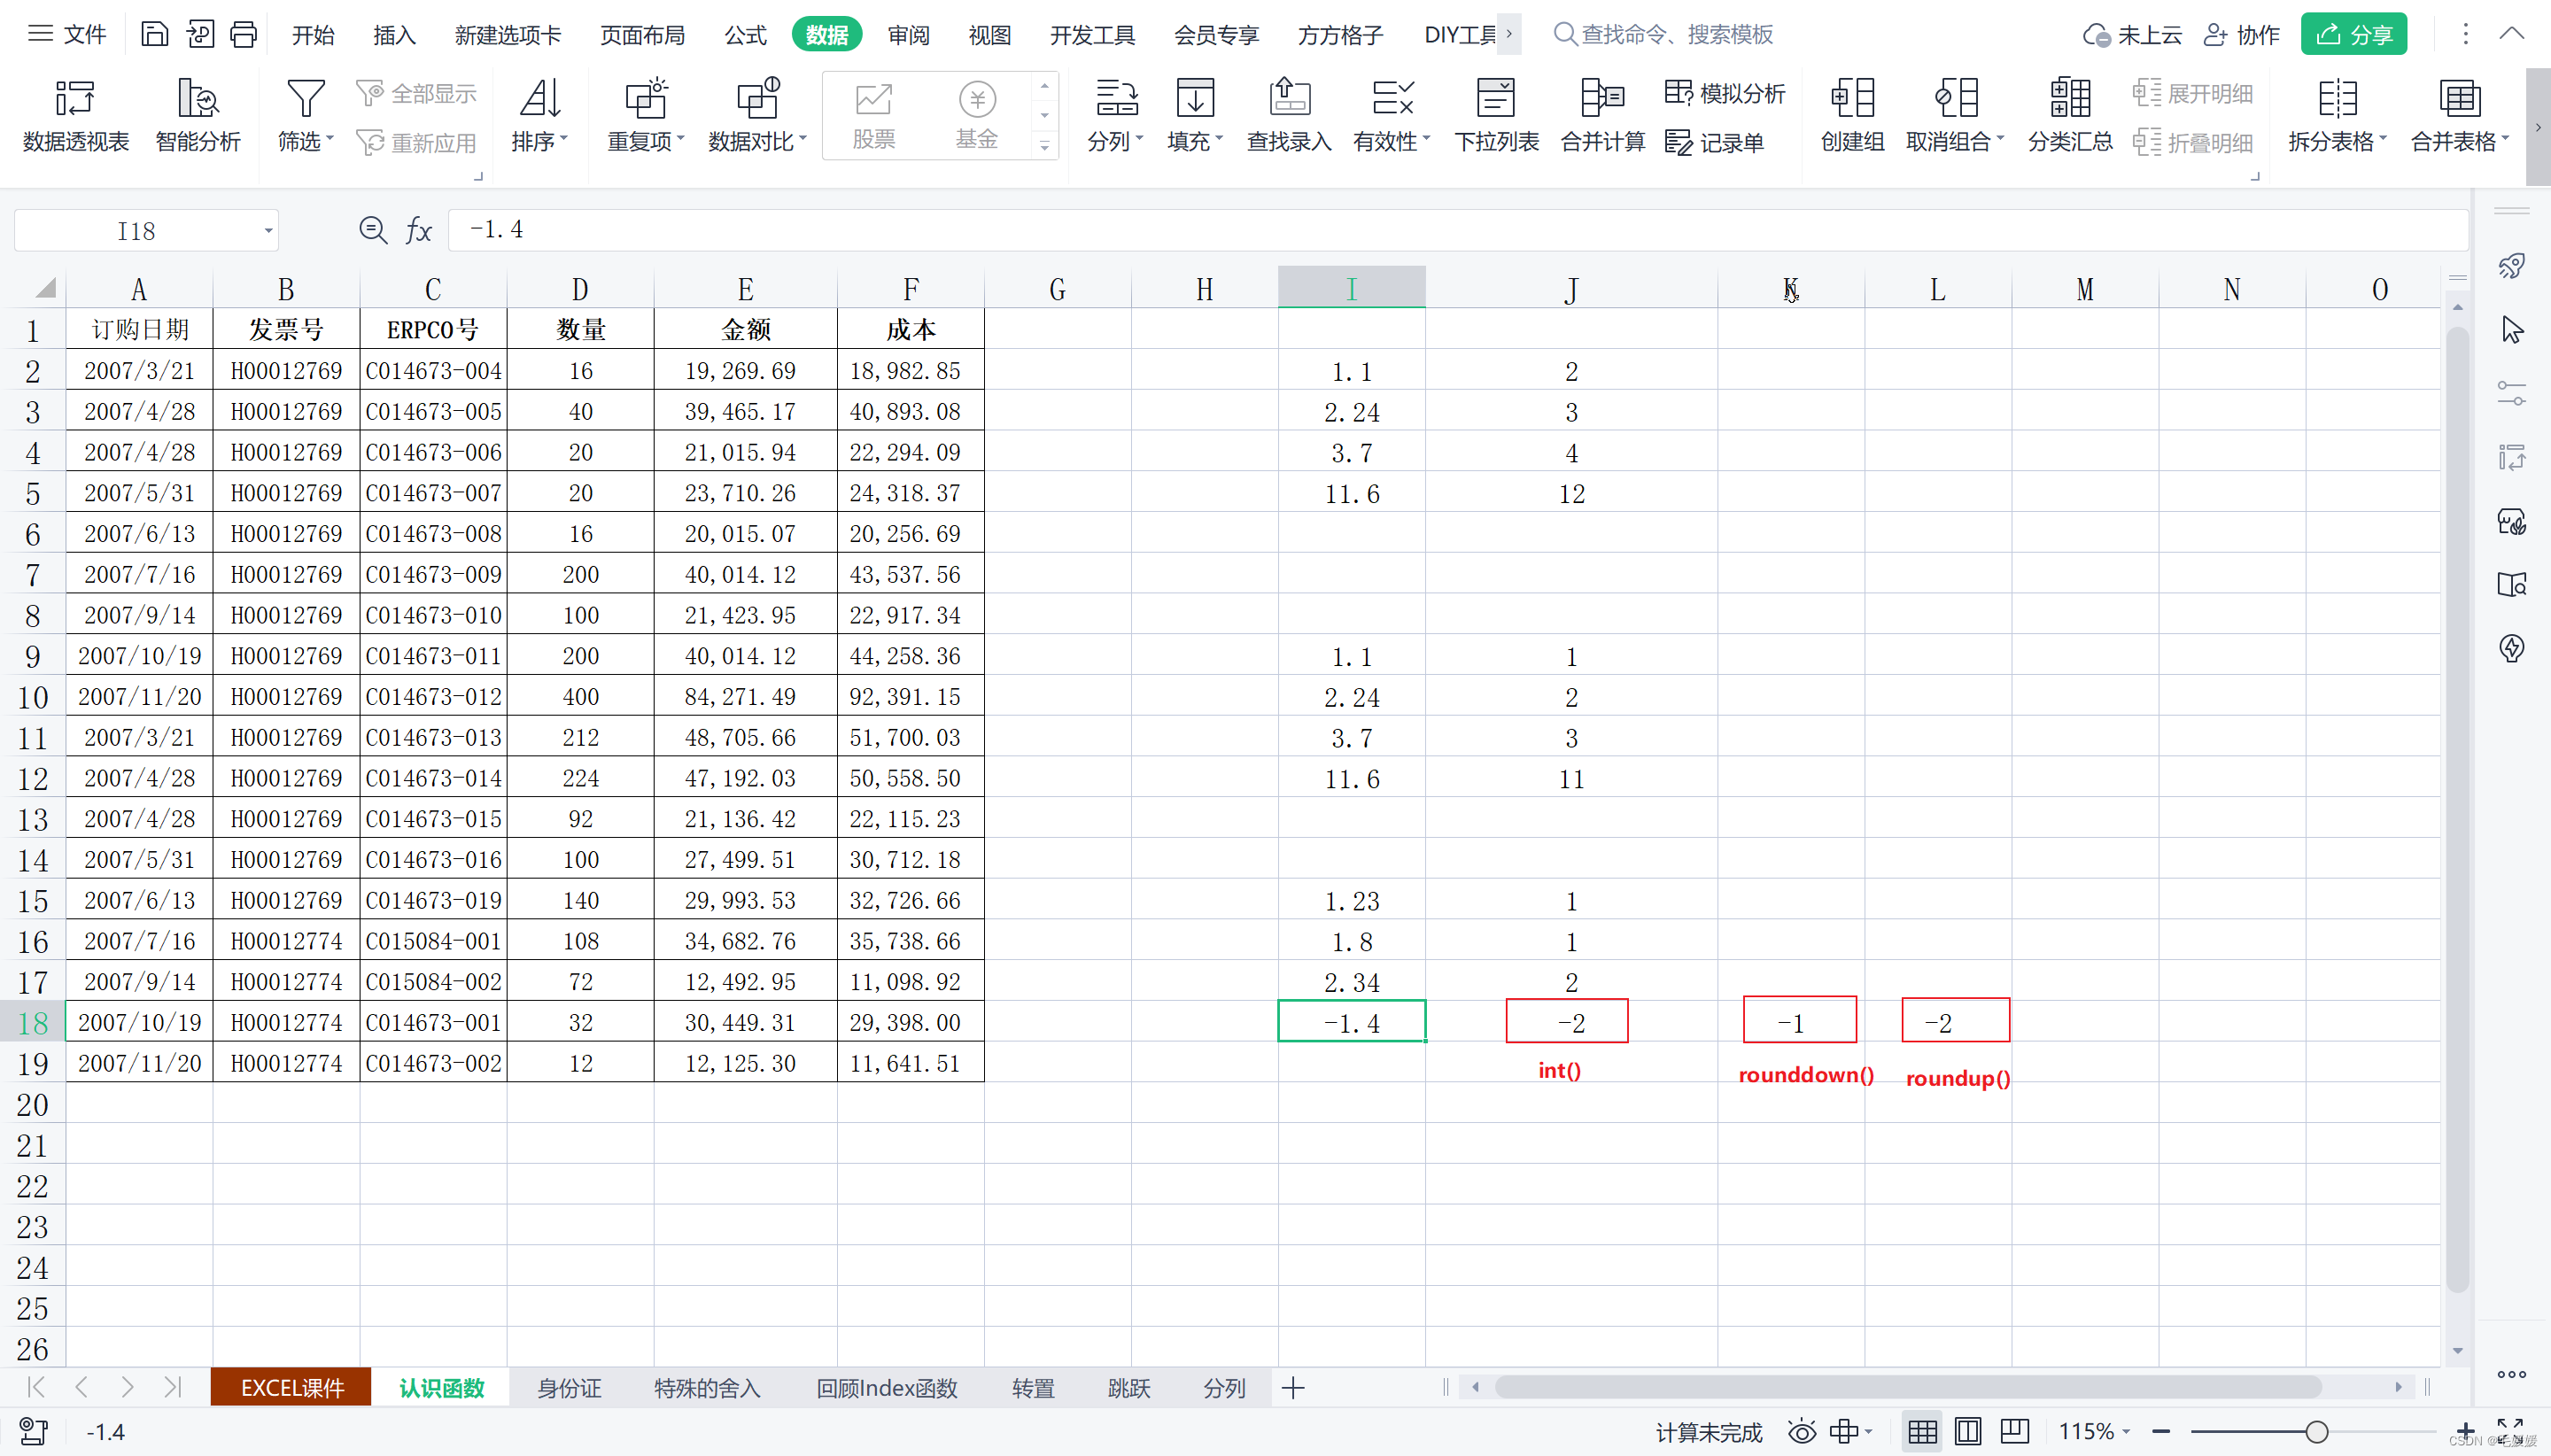Select the 基金 fund data type
2551x1456 pixels.
pyautogui.click(x=977, y=116)
